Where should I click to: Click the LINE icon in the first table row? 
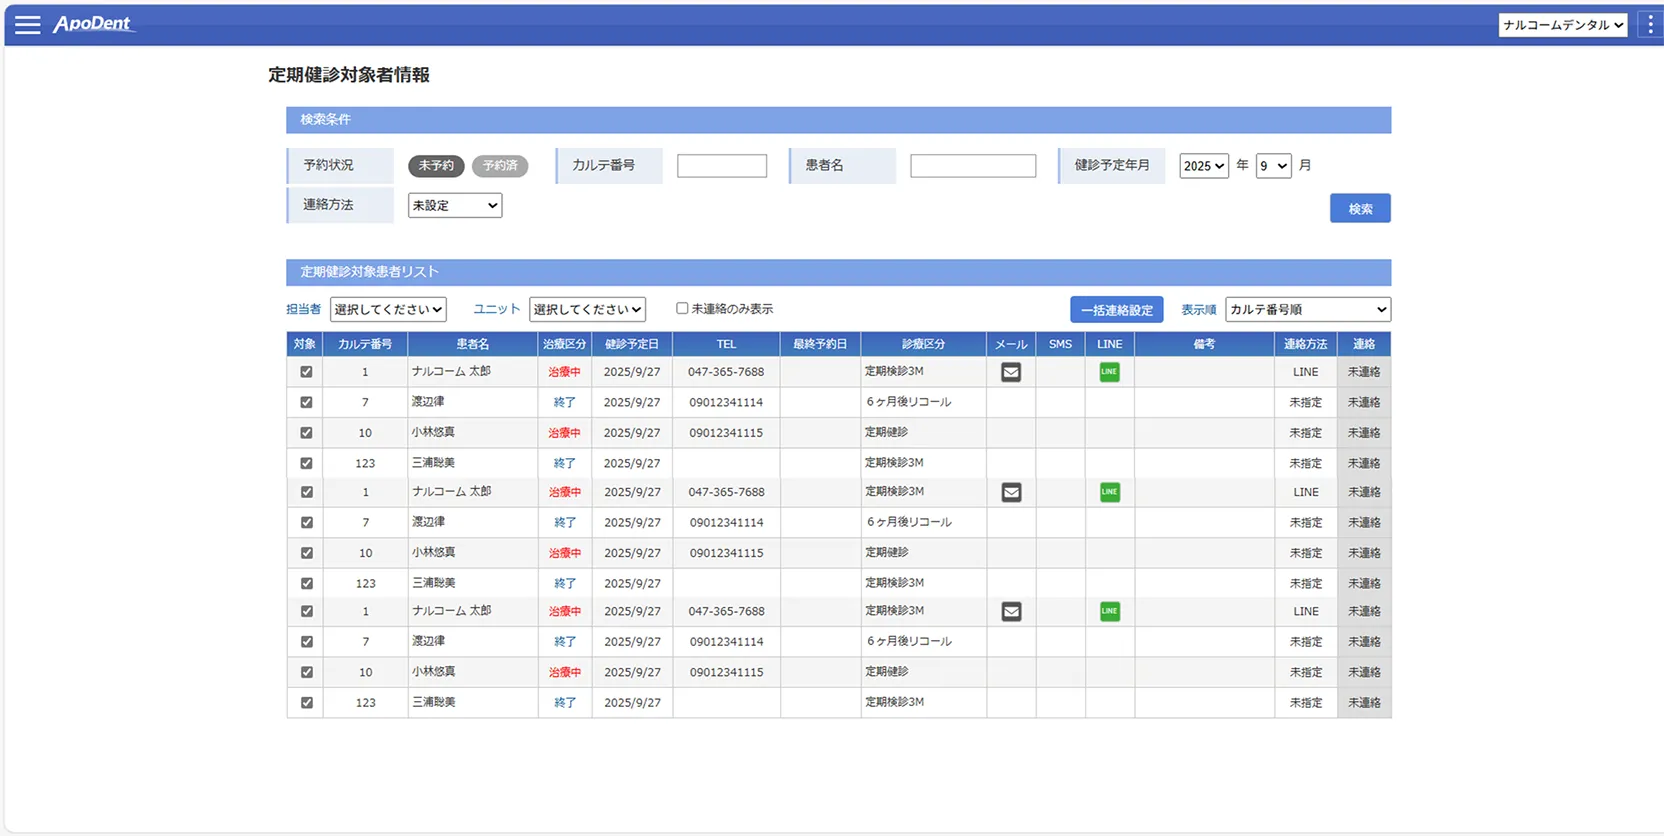[1109, 372]
